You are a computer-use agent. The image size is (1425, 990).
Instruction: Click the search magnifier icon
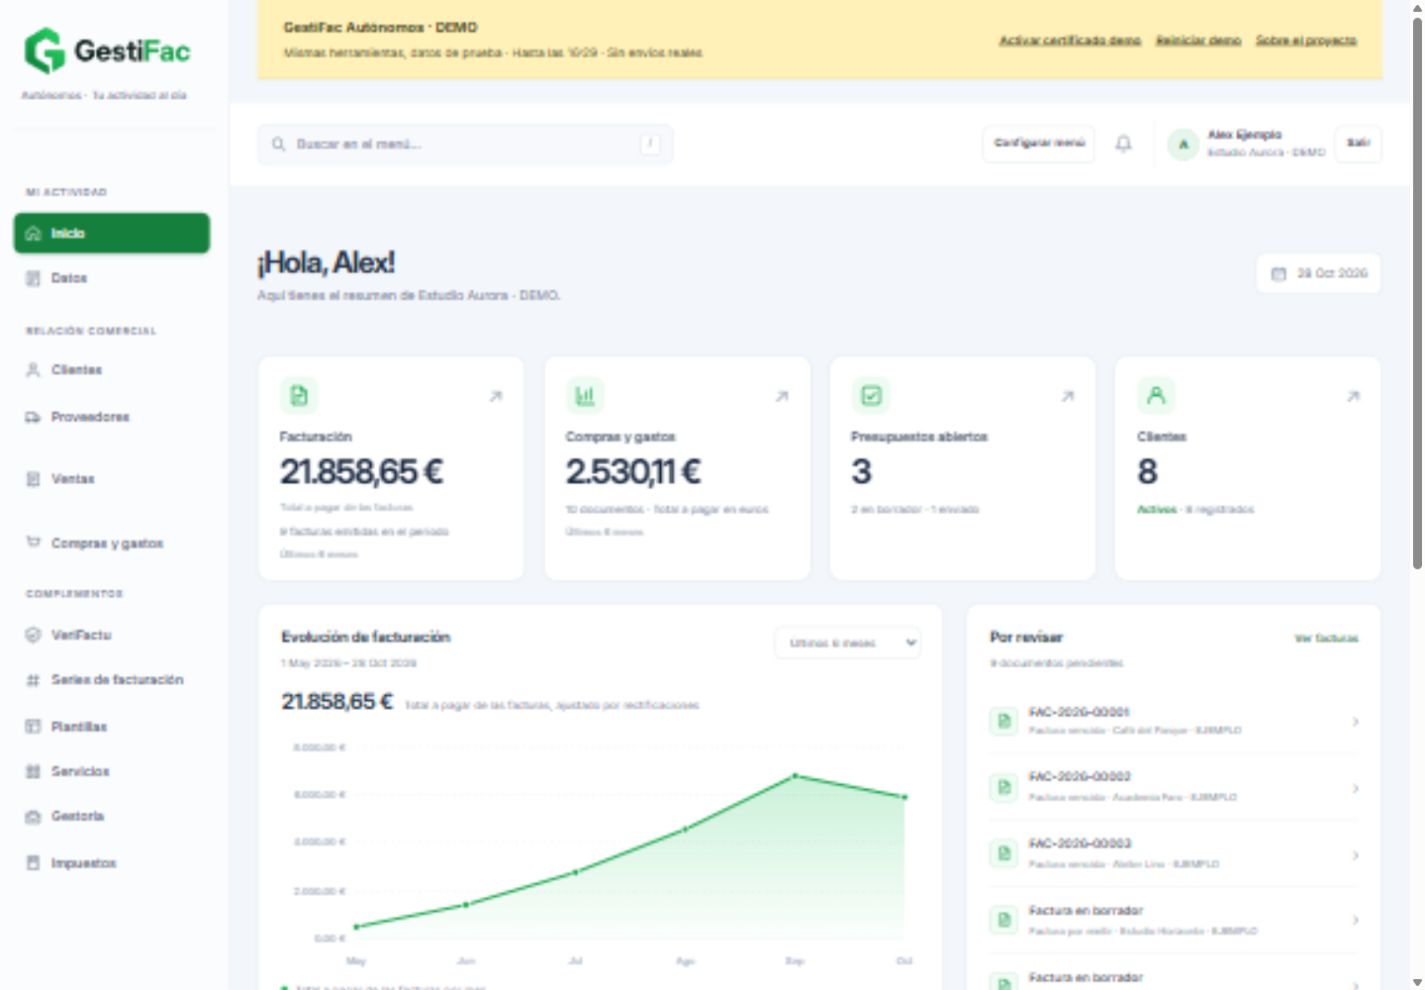point(279,144)
